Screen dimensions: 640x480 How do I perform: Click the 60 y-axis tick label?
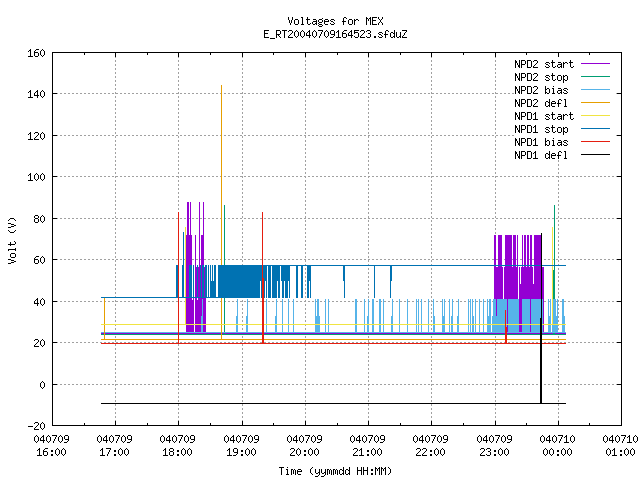pyautogui.click(x=39, y=260)
